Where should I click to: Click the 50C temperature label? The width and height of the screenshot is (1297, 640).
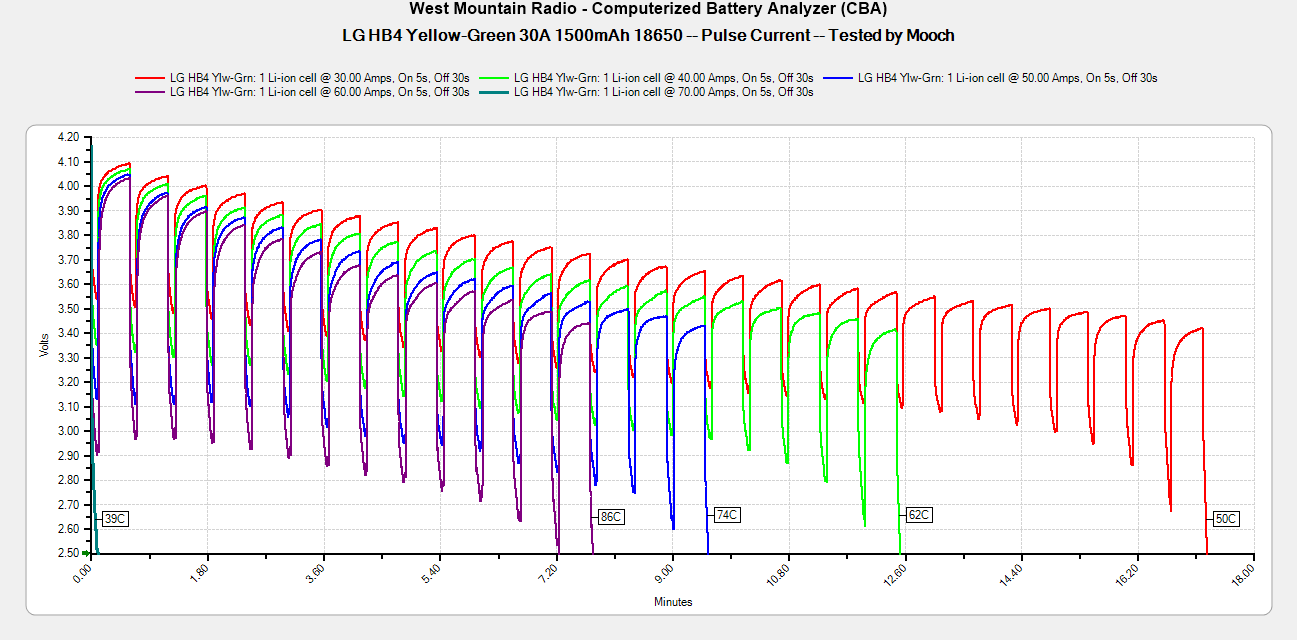tap(1225, 519)
